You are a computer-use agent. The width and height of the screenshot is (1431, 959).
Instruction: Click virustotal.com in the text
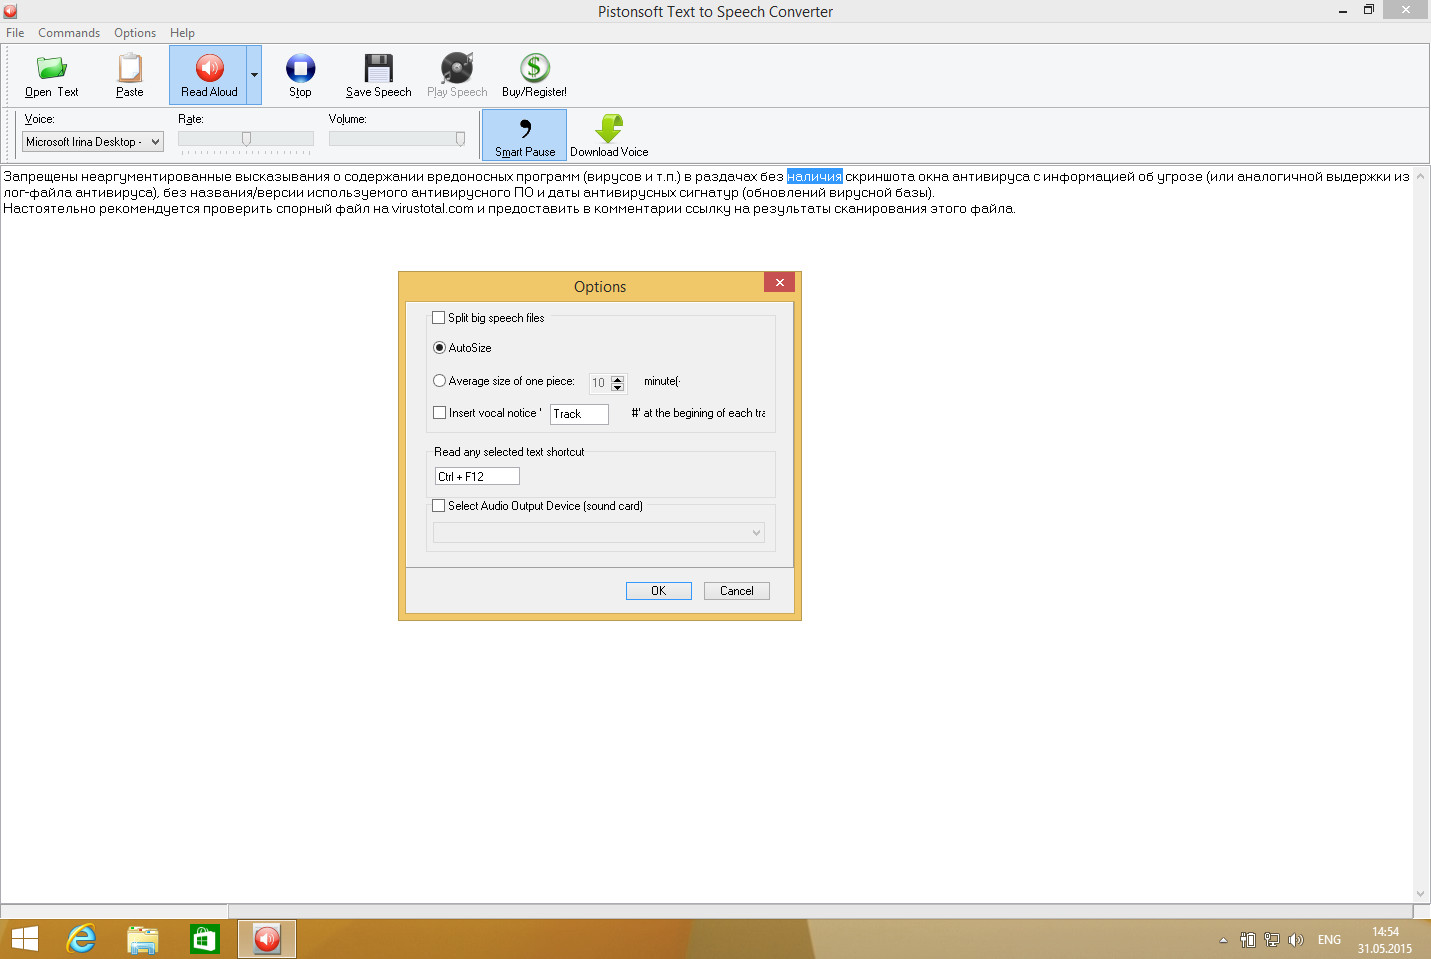pos(433,209)
